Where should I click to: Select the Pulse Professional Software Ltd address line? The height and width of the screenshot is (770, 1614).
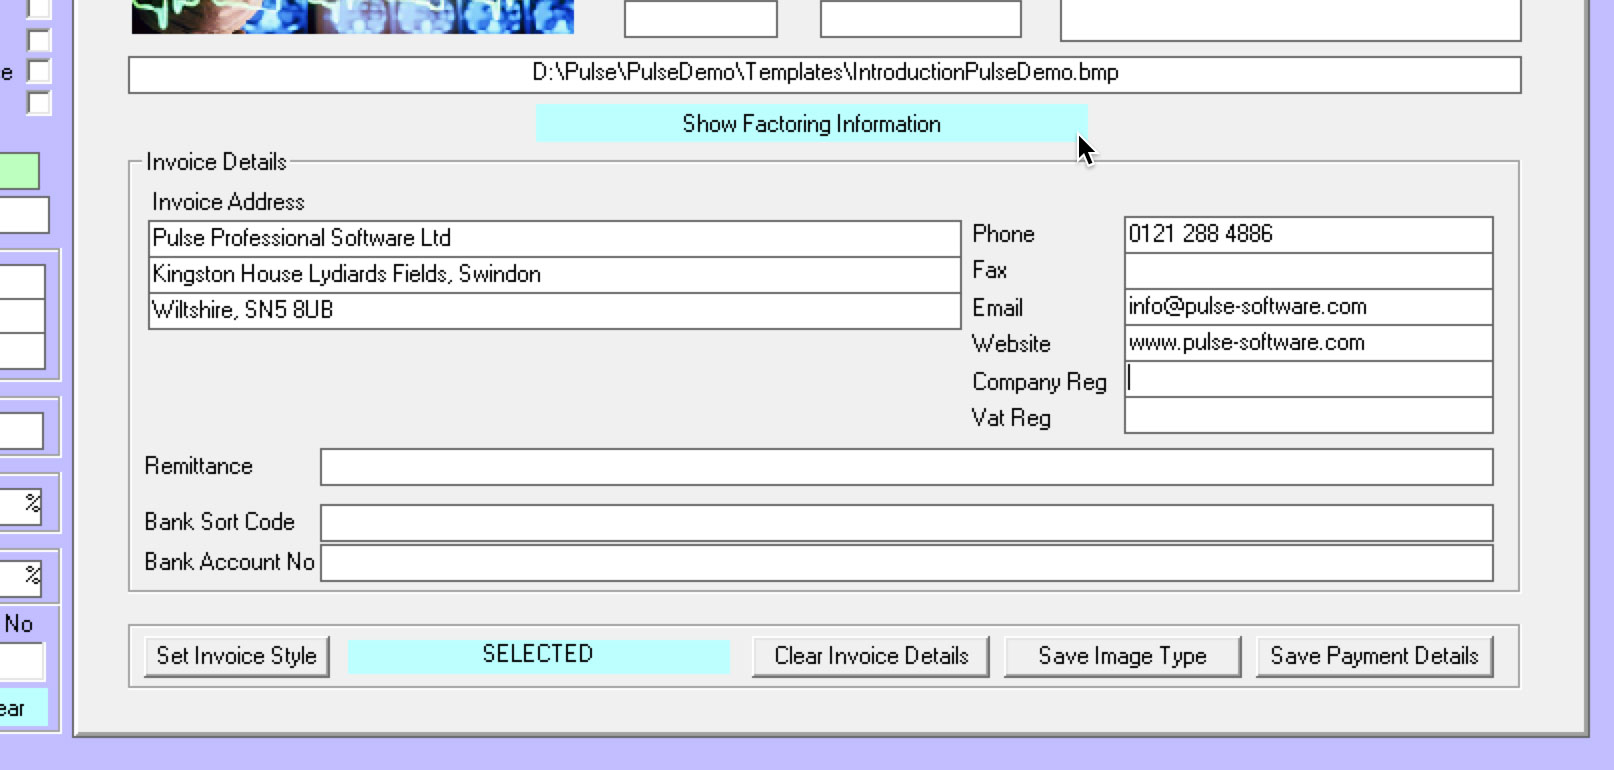click(554, 238)
